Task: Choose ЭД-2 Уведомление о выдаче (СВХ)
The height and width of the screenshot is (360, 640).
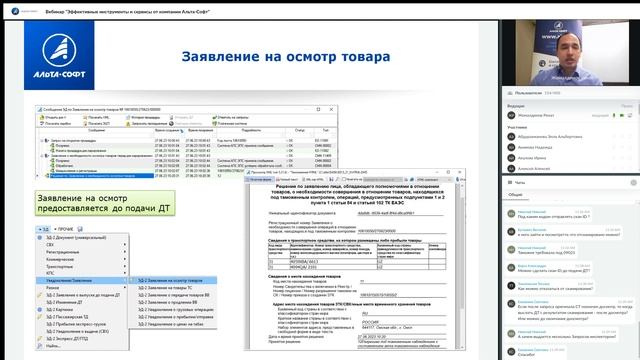Action: click(83, 331)
